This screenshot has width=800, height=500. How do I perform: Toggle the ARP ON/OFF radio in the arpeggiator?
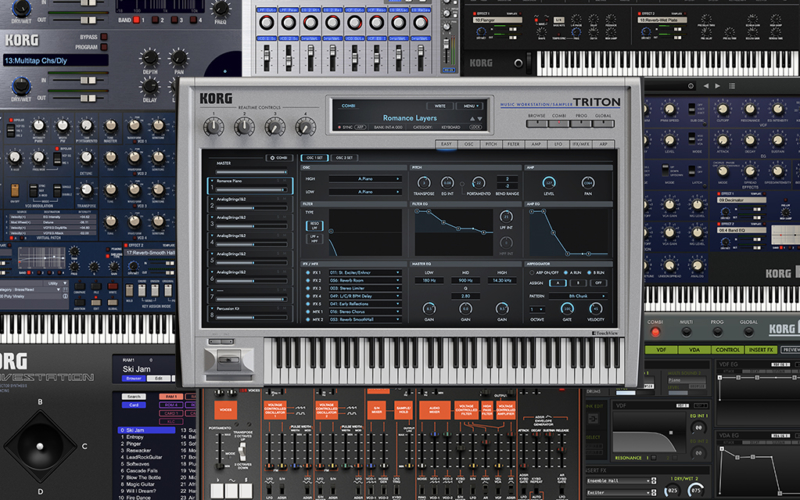(x=532, y=272)
